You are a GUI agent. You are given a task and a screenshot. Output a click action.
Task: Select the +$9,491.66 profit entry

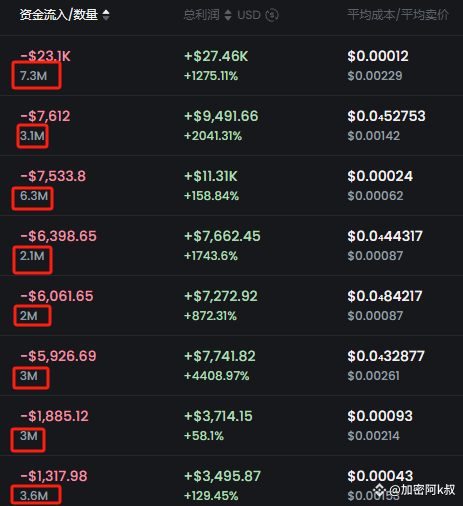point(221,116)
